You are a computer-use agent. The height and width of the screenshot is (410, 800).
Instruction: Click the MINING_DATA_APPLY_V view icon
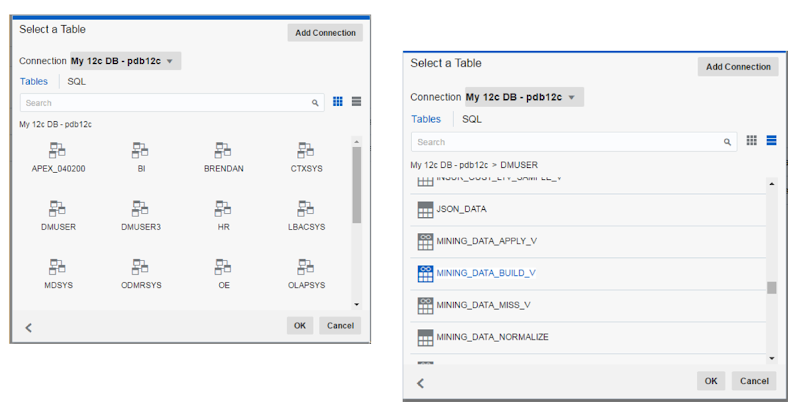(x=425, y=241)
